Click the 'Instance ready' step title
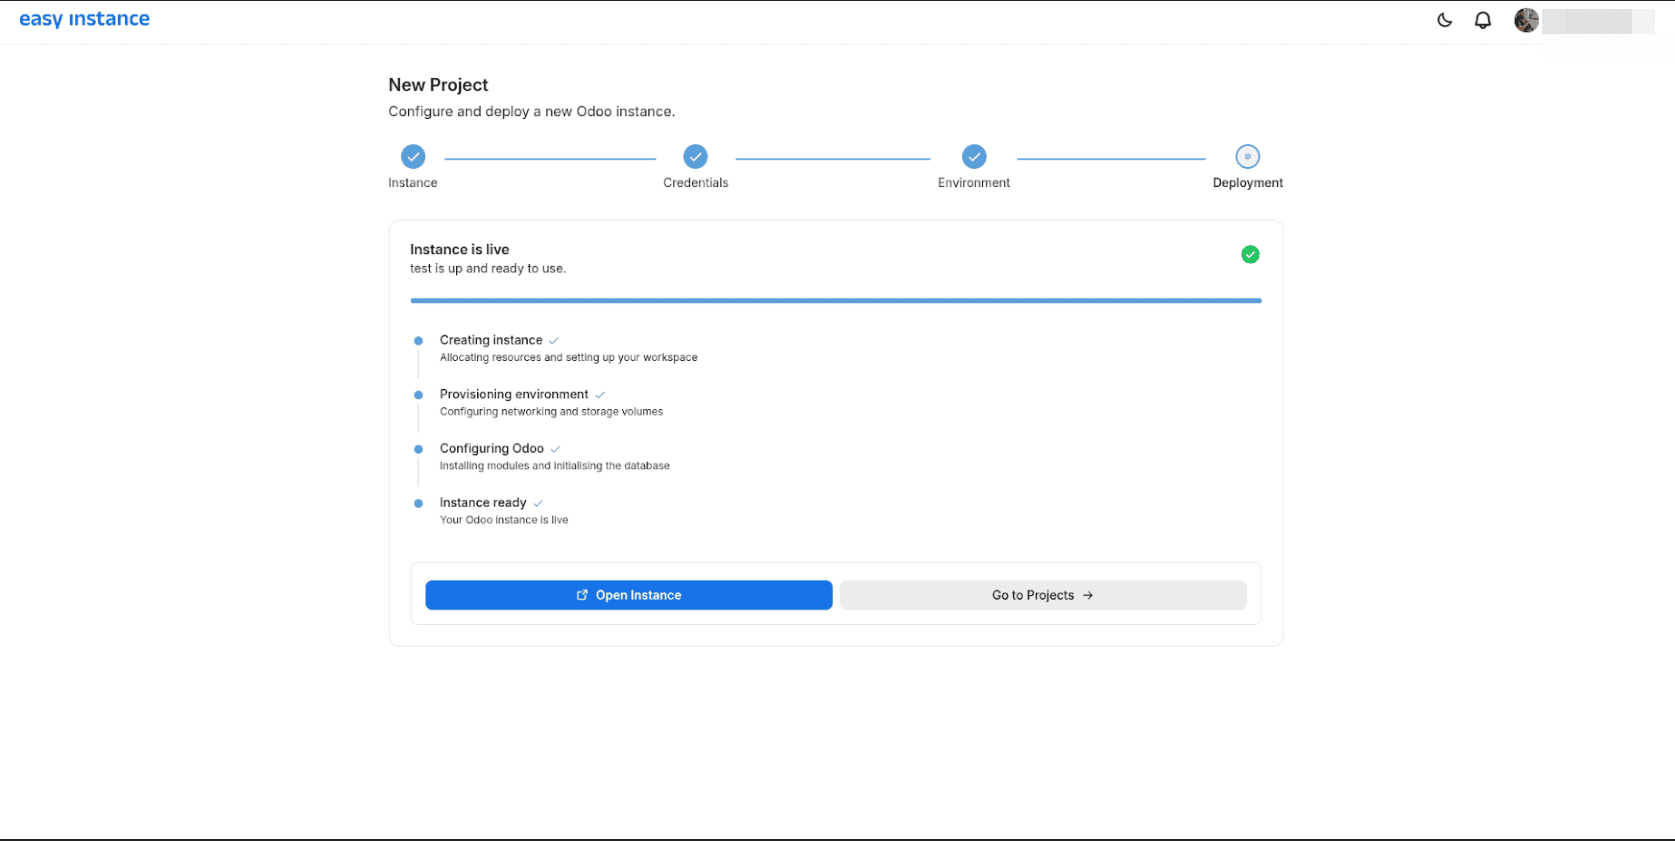Viewport: 1675px width, 841px height. point(483,502)
